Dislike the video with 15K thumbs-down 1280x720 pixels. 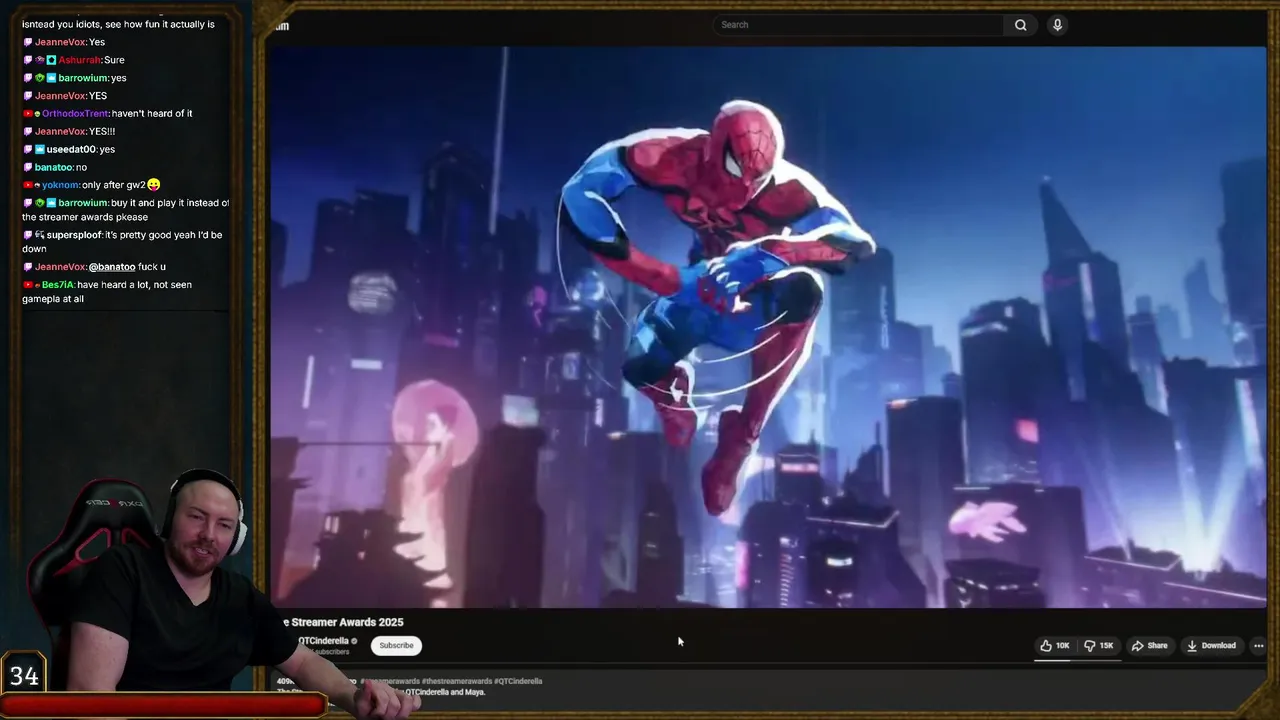click(x=1099, y=646)
